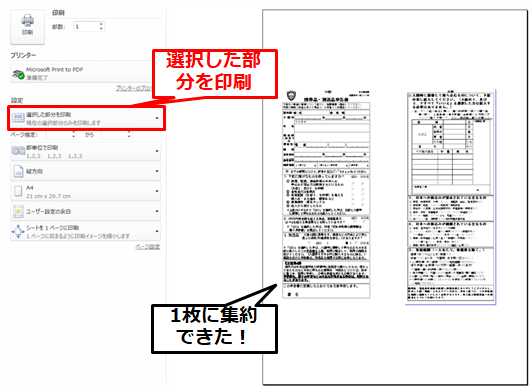Open the 縦方向 orientation dropdown
This screenshot has height=386, width=529.
[x=86, y=171]
